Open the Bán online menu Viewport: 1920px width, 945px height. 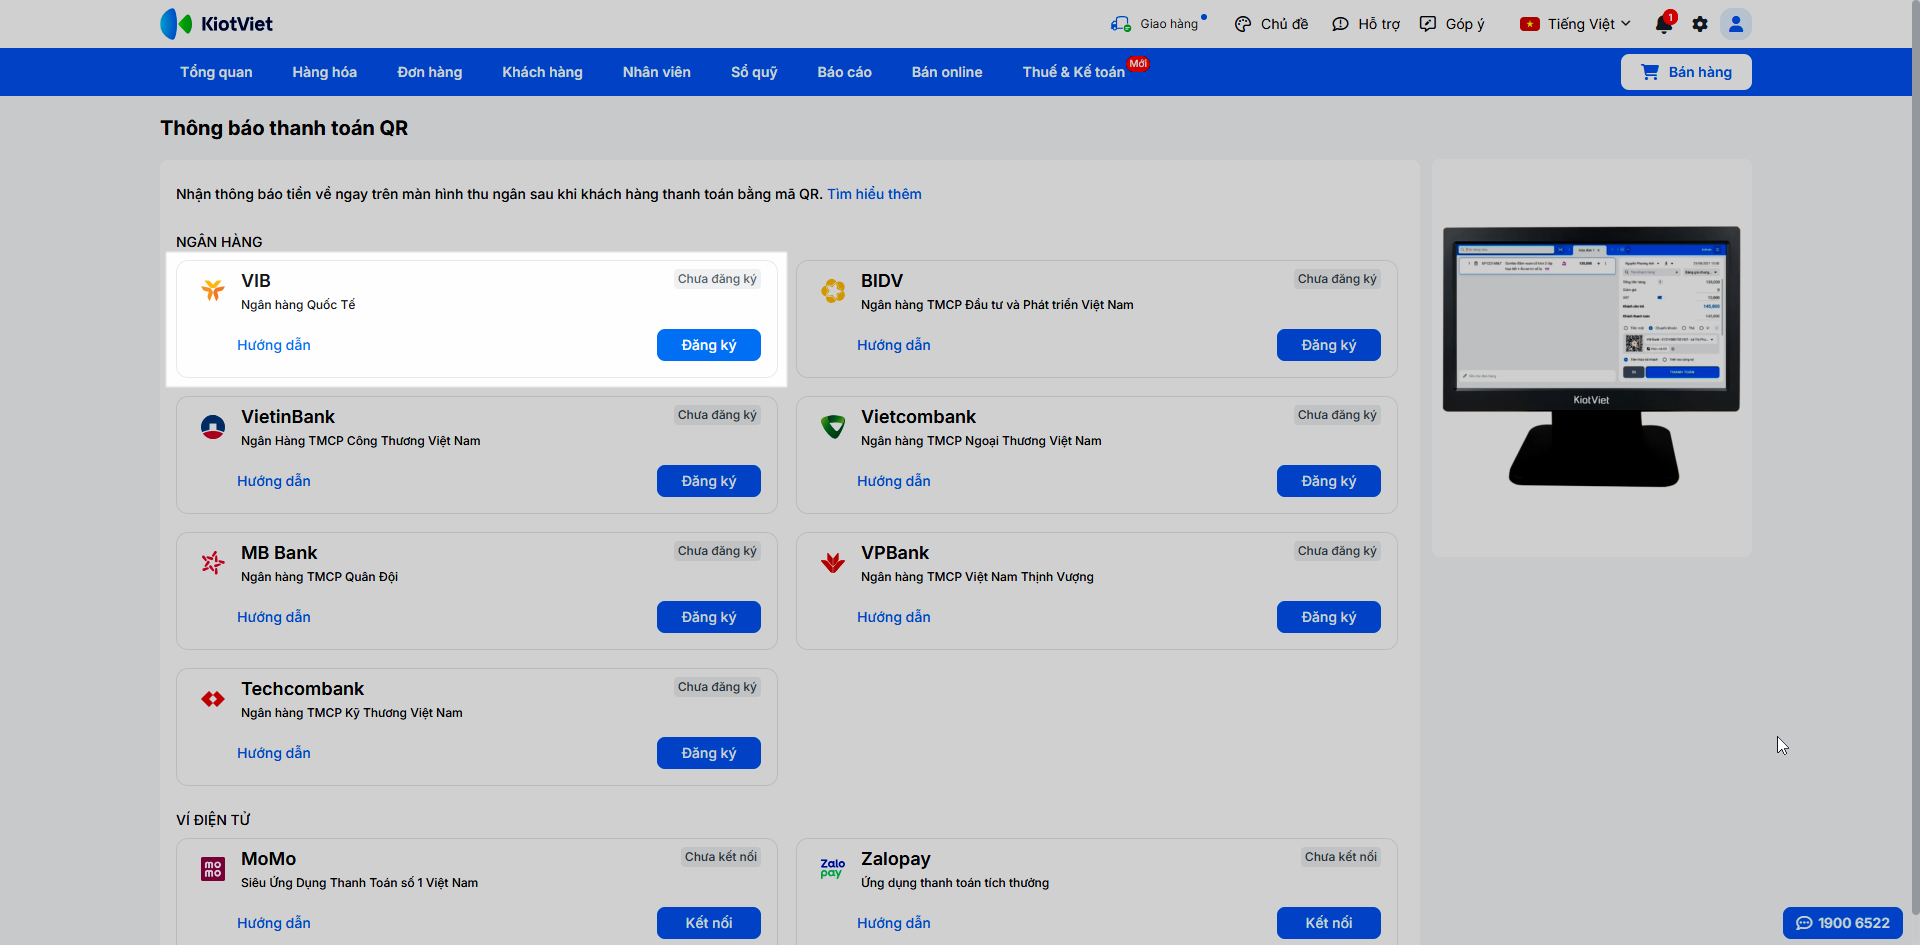(947, 72)
